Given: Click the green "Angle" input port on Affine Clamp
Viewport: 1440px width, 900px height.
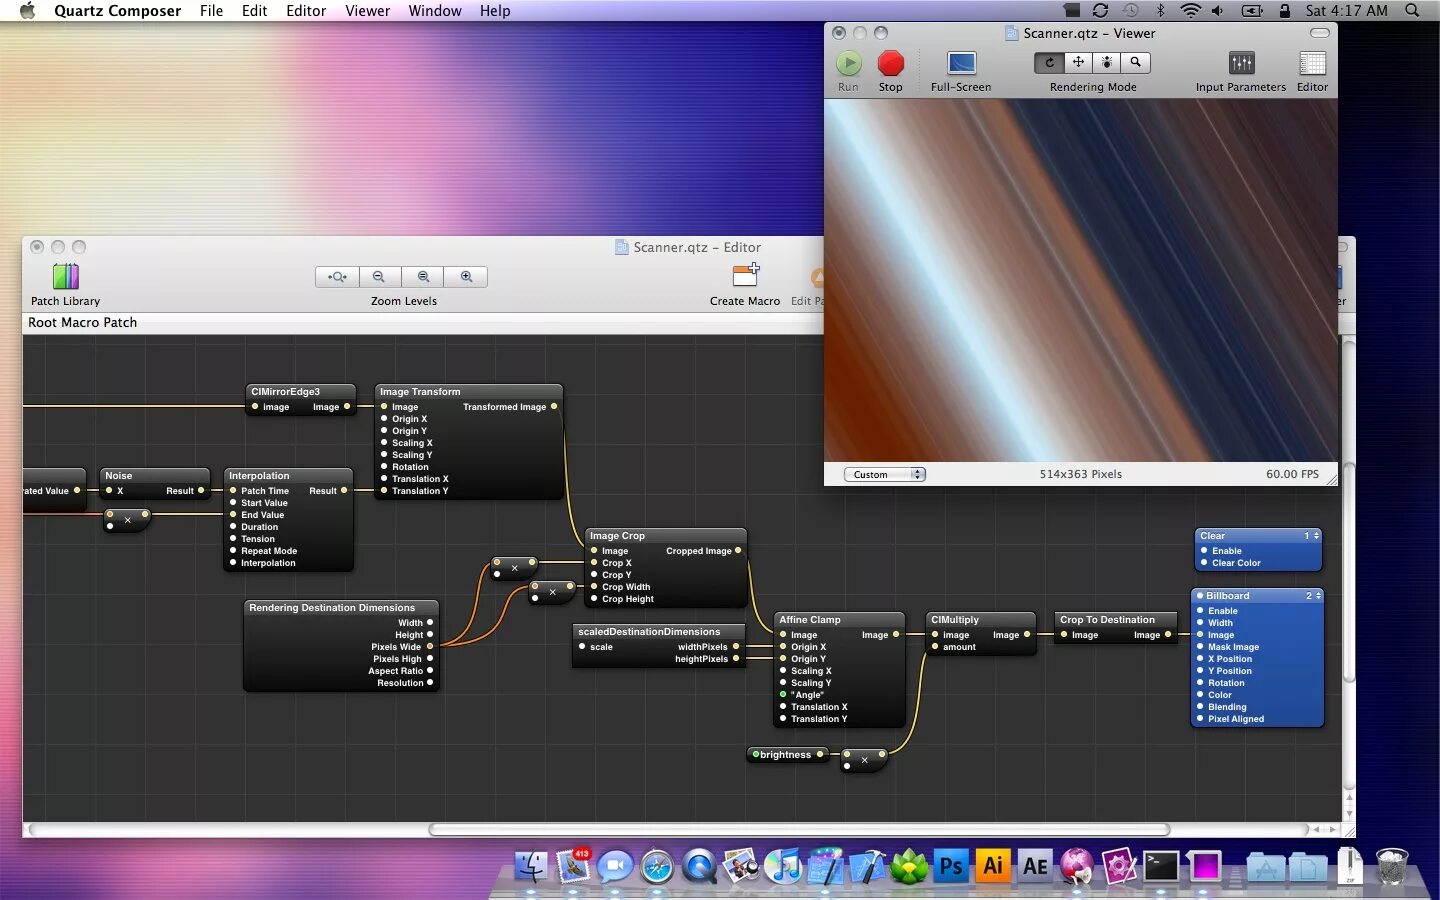Looking at the screenshot, I should pyautogui.click(x=783, y=695).
